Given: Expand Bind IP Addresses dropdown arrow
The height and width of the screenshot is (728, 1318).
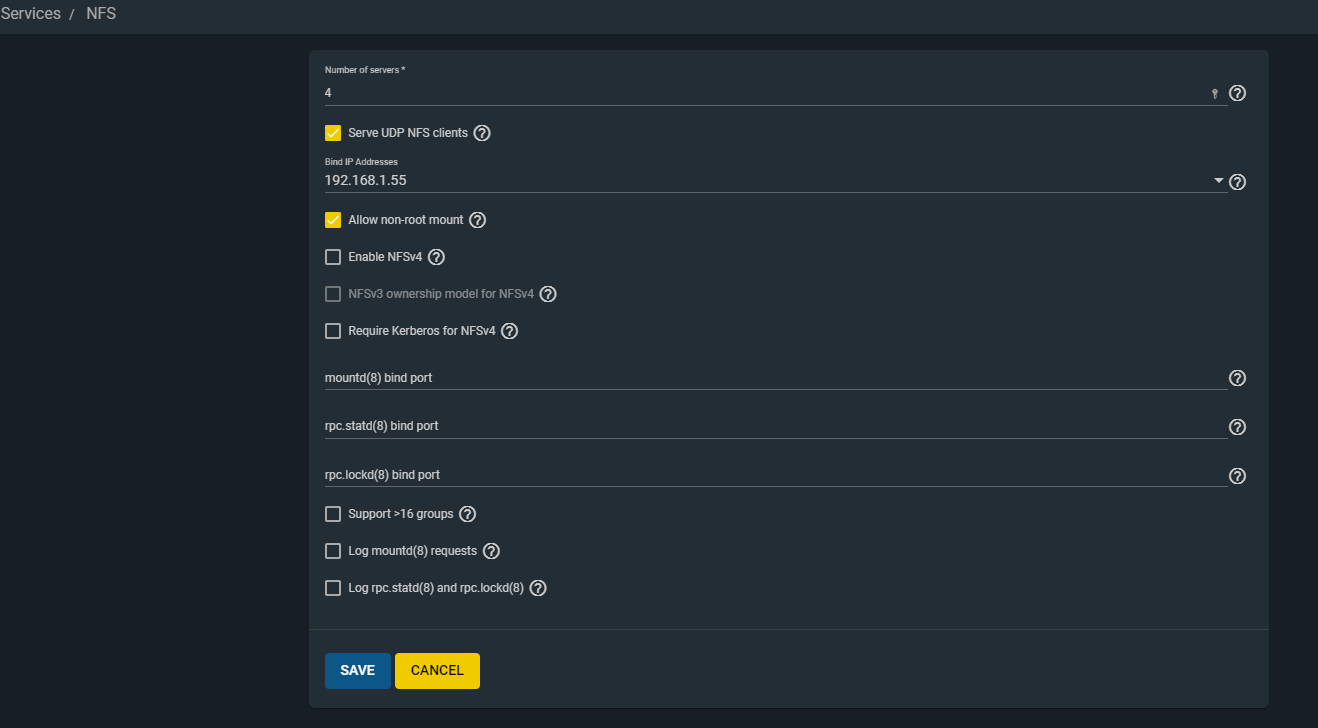Looking at the screenshot, I should (1218, 181).
